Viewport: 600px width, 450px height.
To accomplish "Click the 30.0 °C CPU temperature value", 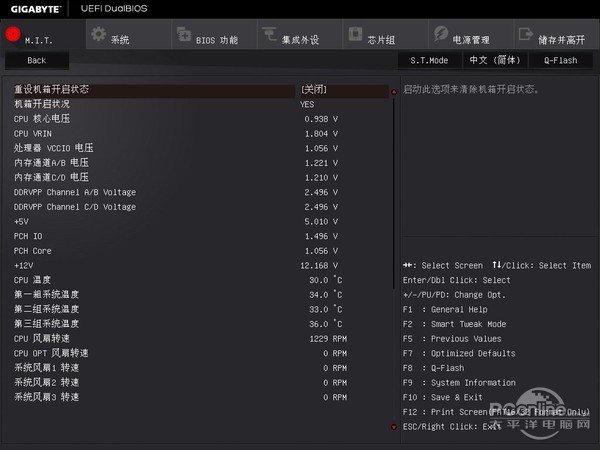I will (x=326, y=280).
